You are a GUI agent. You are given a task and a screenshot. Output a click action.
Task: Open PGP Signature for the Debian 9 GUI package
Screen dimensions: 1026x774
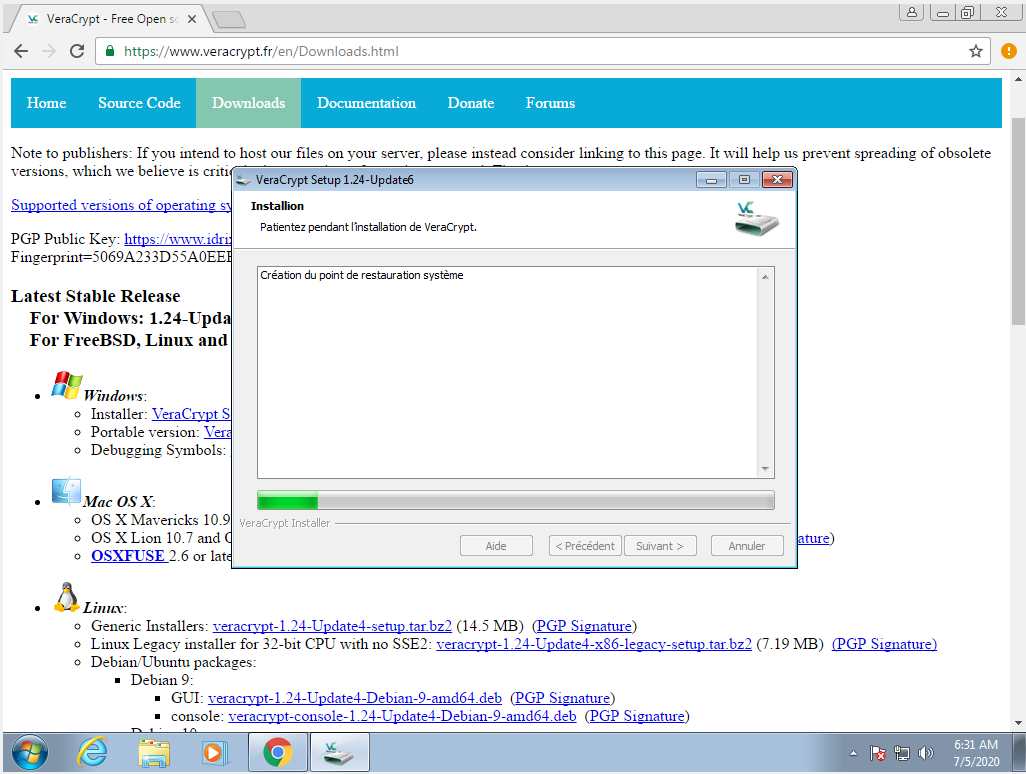[563, 698]
